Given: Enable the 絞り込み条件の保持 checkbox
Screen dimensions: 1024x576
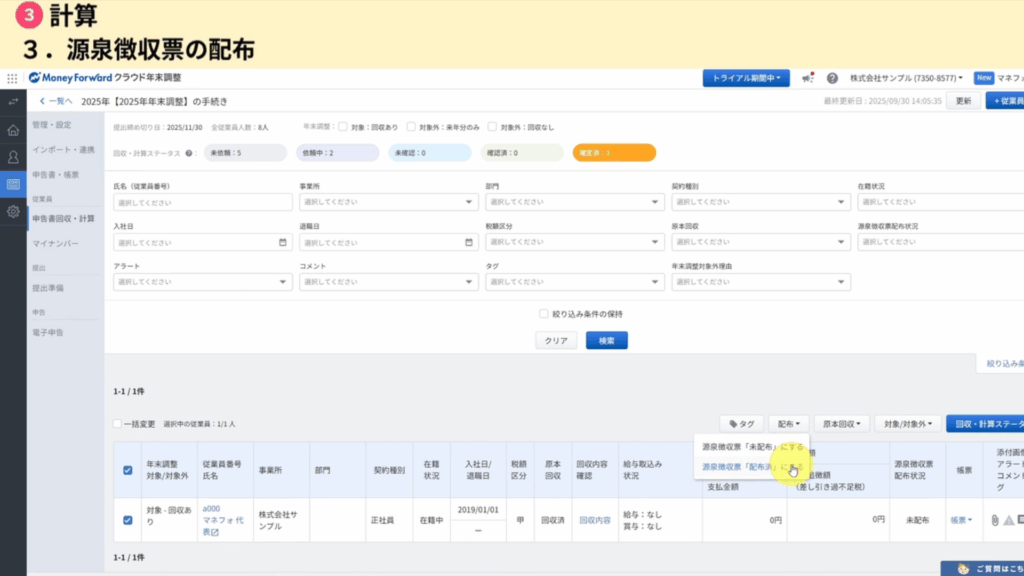Looking at the screenshot, I should (x=544, y=313).
